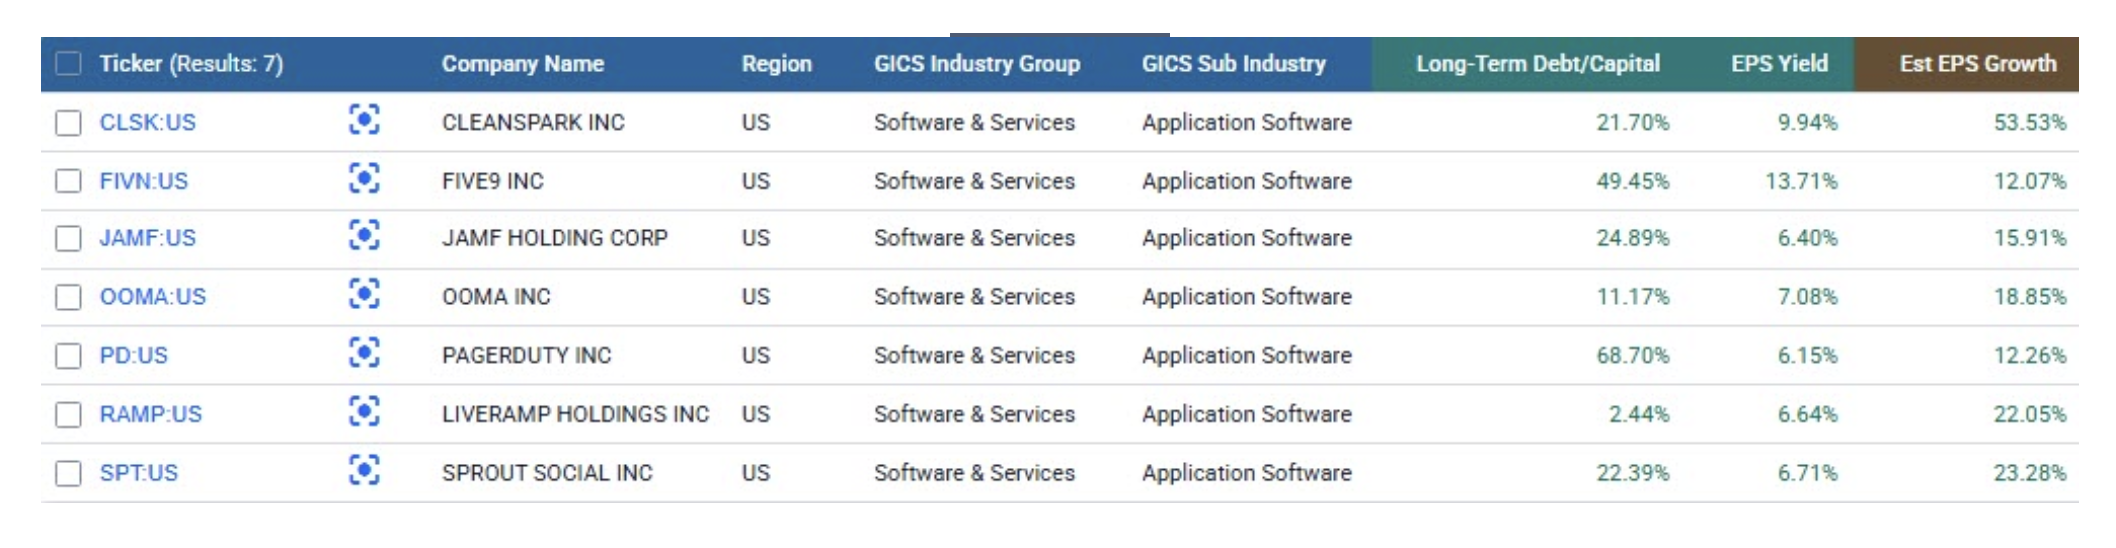Click the focus icon for RAMP:US
2116x548 pixels.
click(364, 412)
